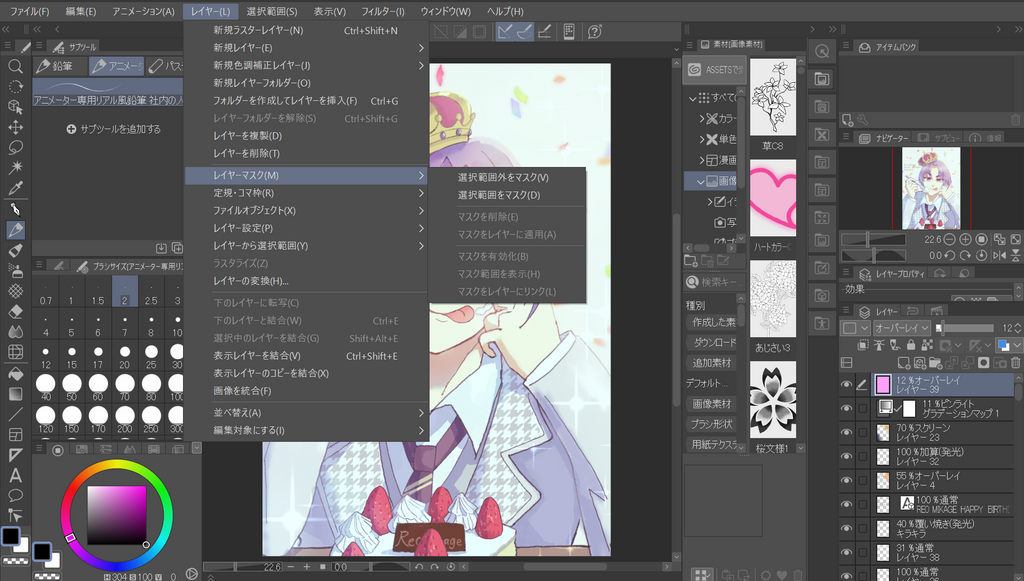1024x581 pixels.
Task: Click the navigator flip horizontal icon
Action: click(999, 255)
